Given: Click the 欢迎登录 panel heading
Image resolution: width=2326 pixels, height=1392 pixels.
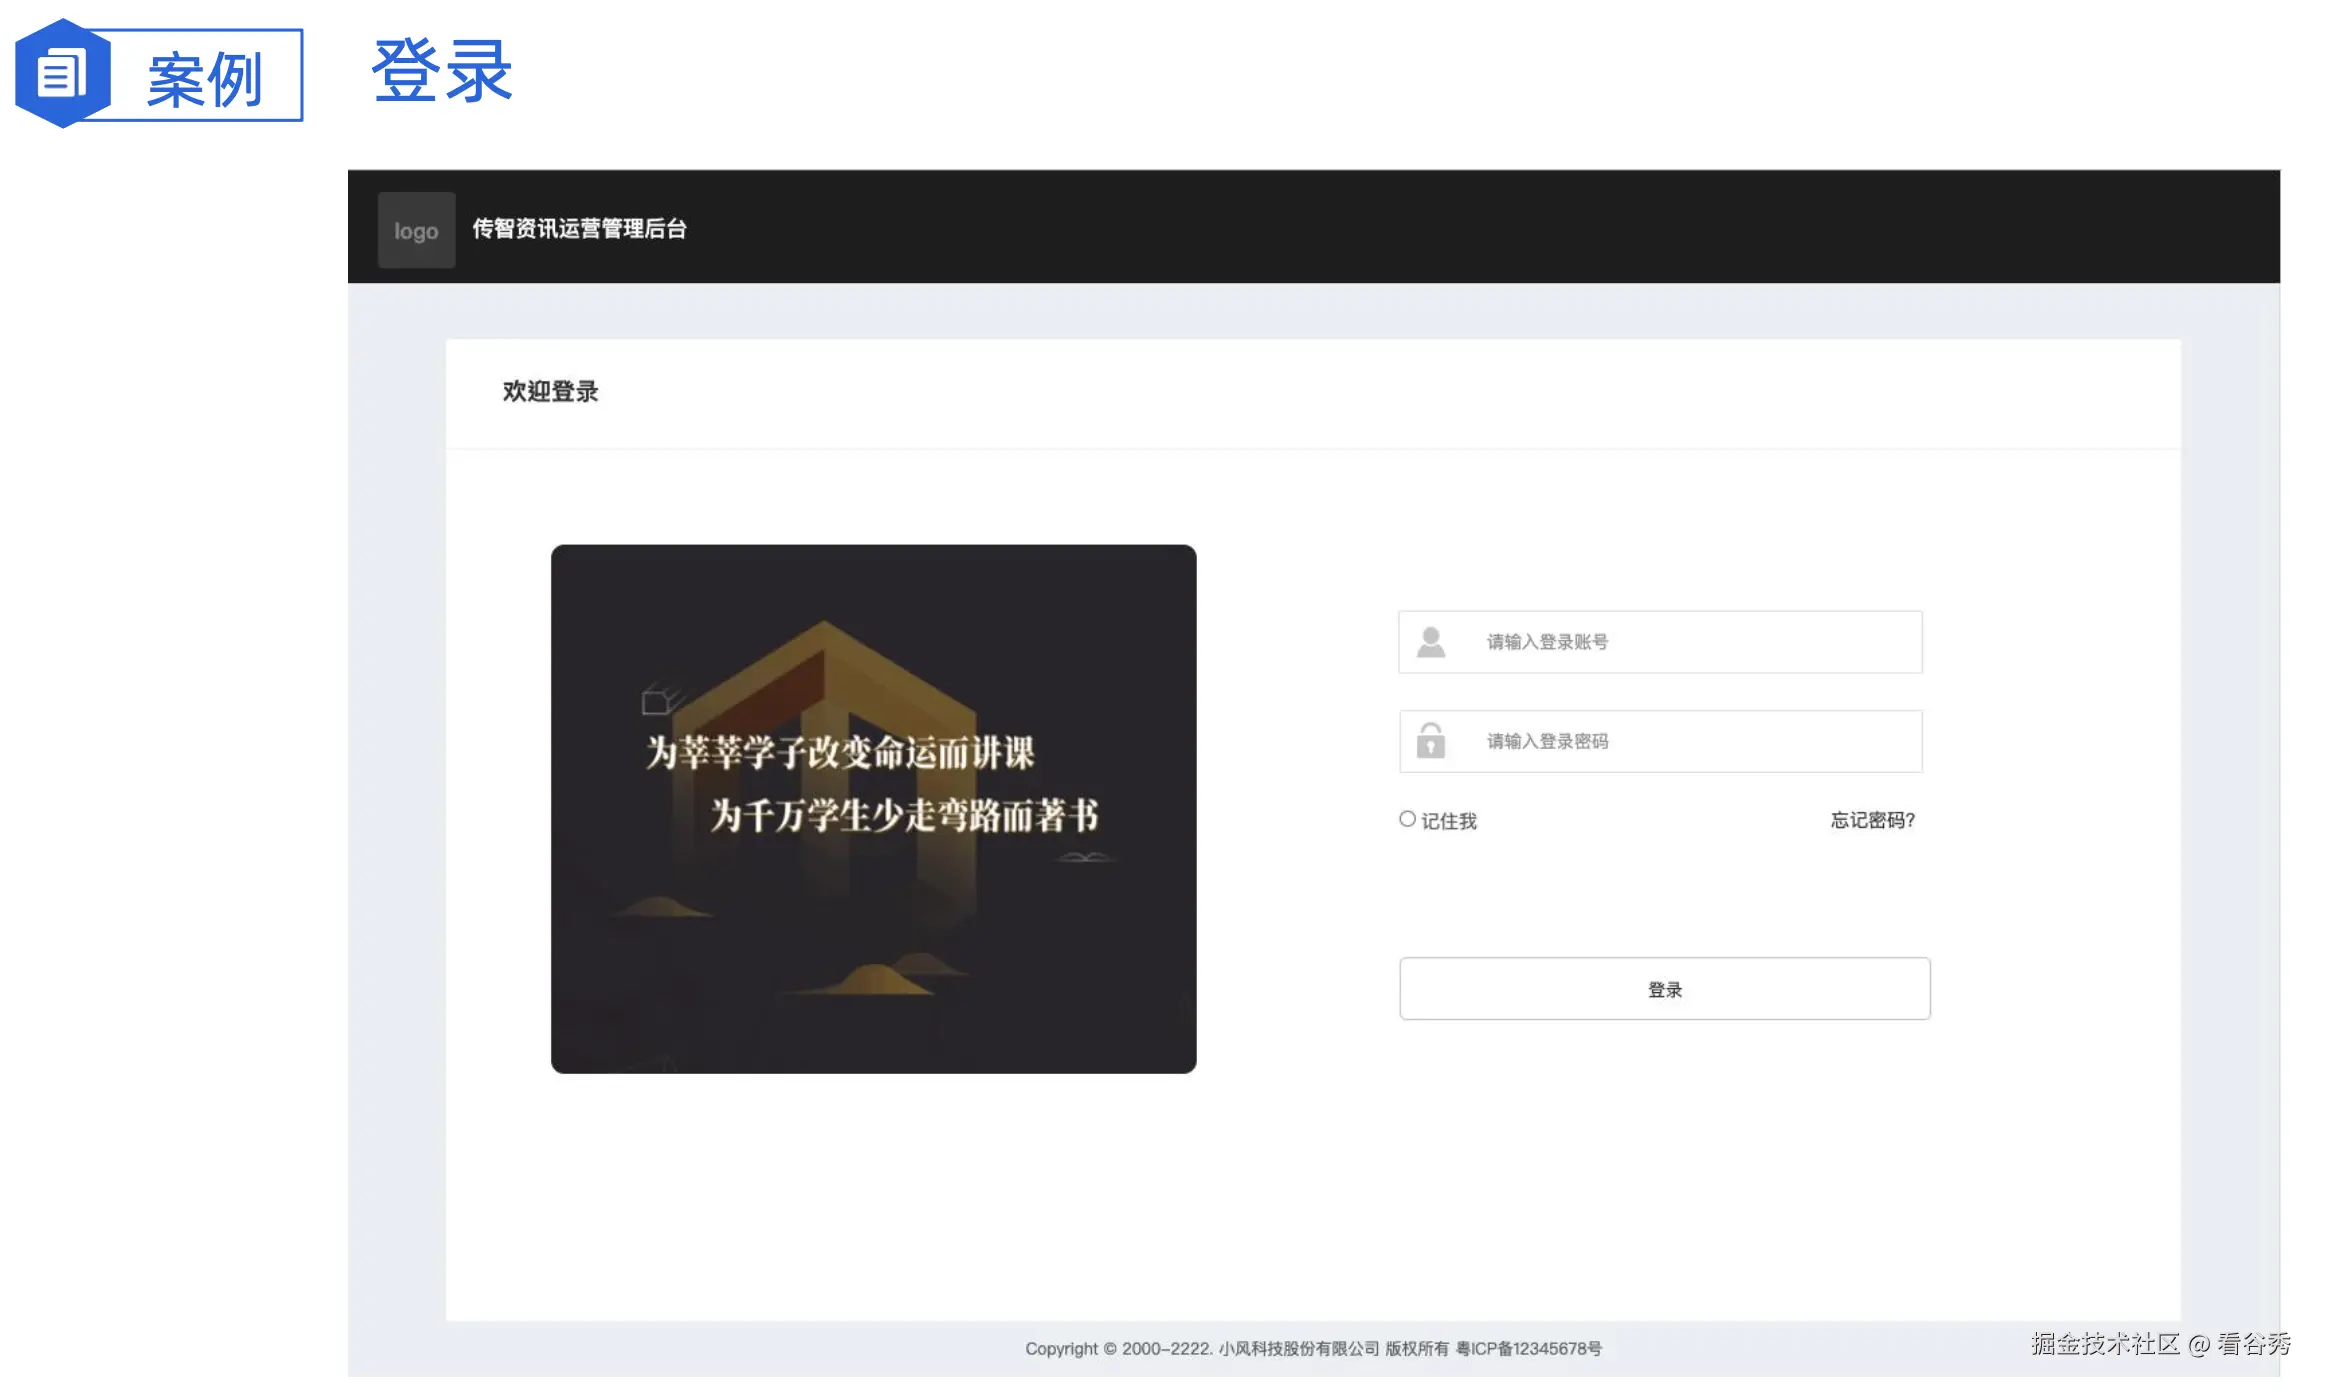Looking at the screenshot, I should tap(550, 391).
